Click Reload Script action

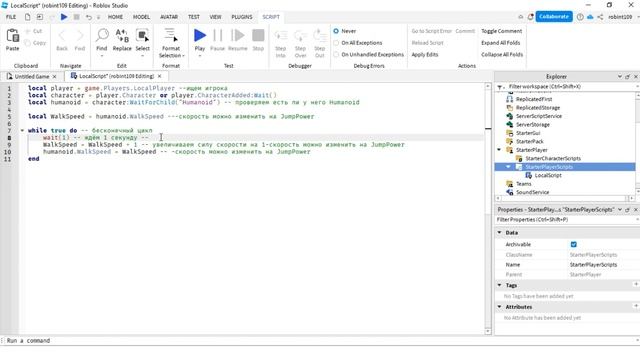427,42
